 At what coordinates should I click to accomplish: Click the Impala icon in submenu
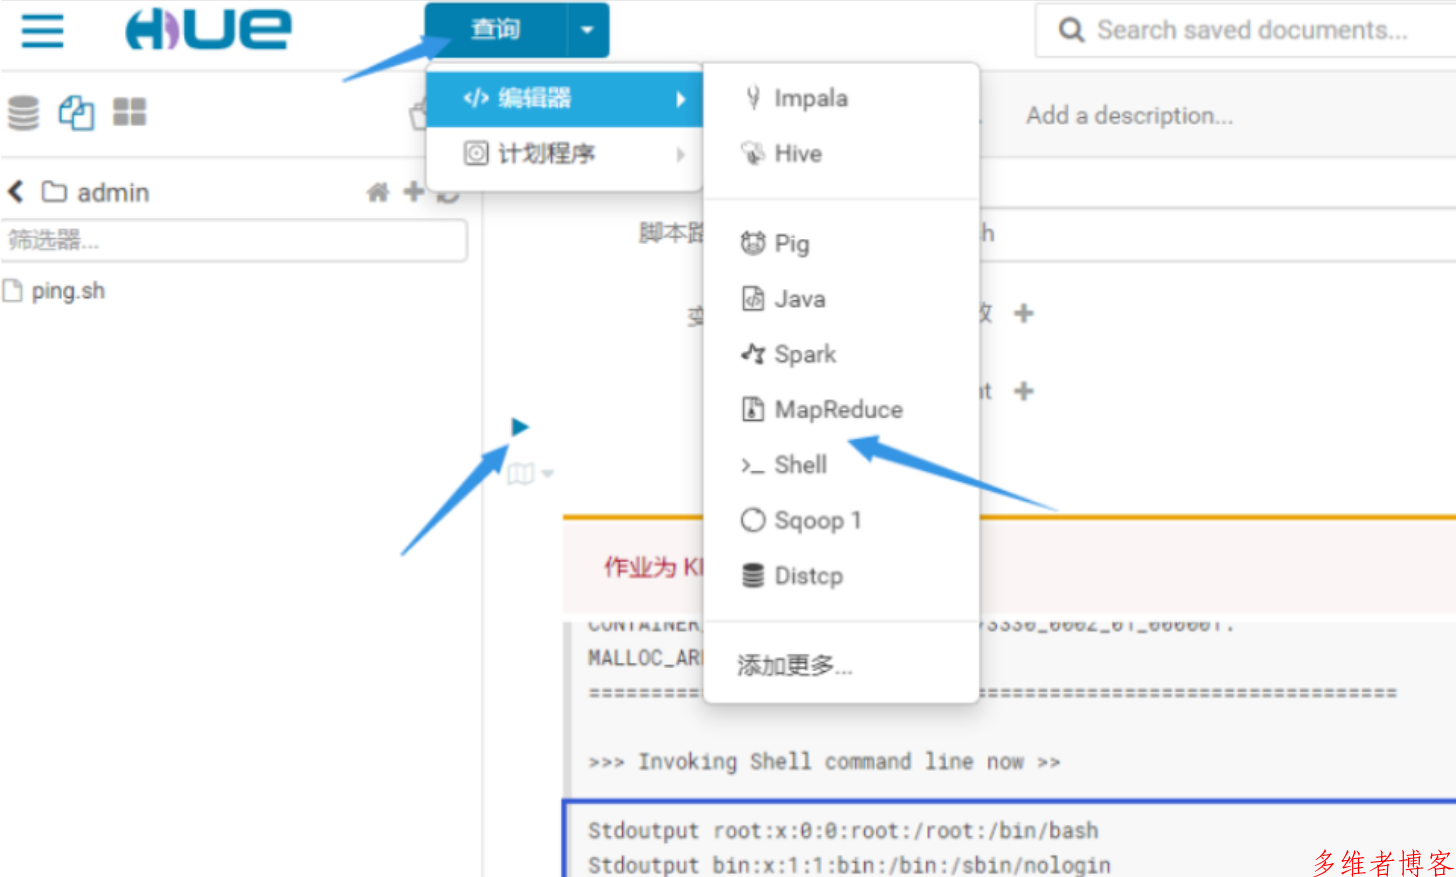[x=753, y=97]
